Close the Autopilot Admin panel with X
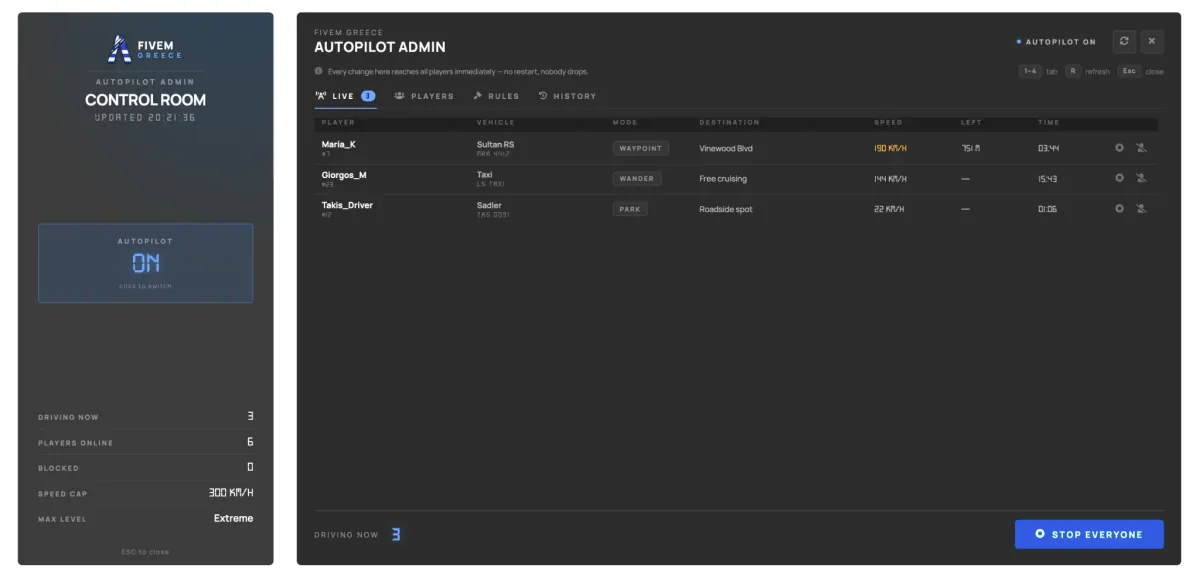This screenshot has width=1200, height=581. coord(1152,41)
